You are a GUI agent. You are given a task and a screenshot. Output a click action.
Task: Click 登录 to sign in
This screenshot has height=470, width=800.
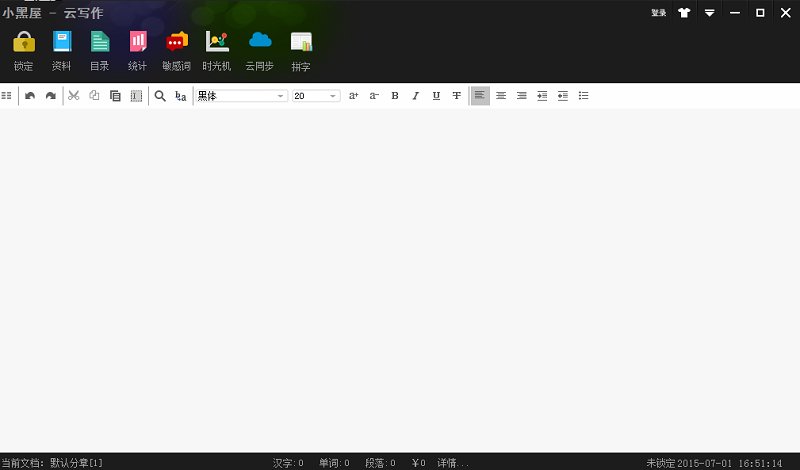[x=658, y=13]
